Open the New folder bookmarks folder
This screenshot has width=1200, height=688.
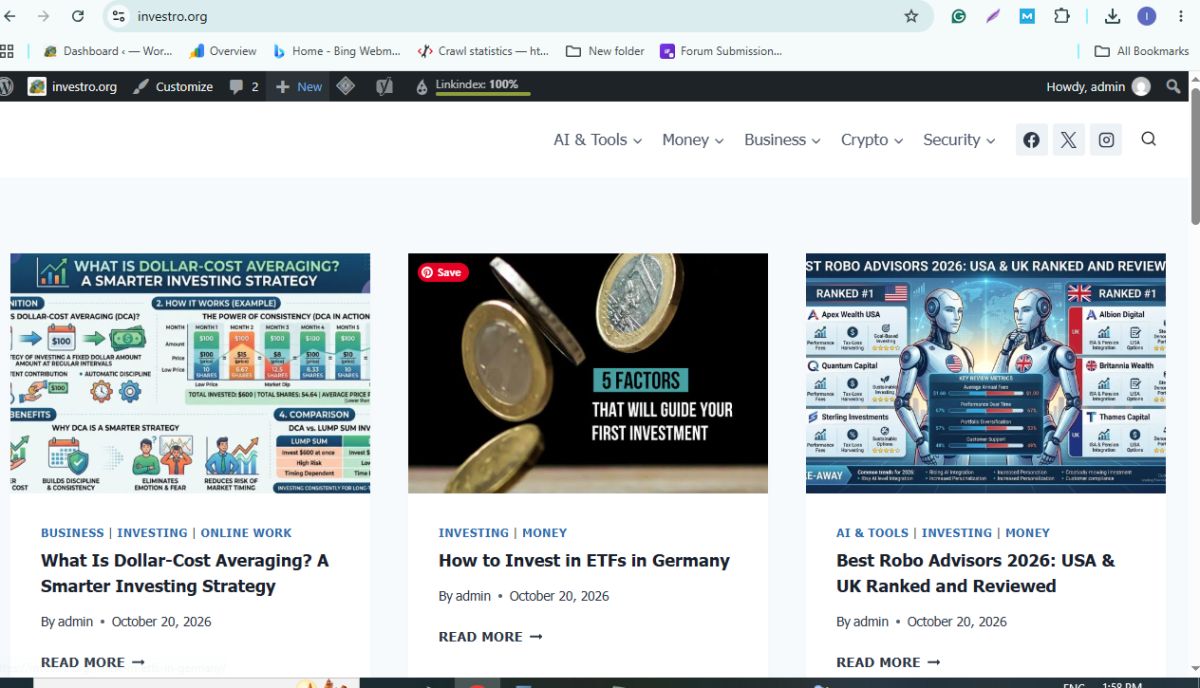(x=605, y=51)
